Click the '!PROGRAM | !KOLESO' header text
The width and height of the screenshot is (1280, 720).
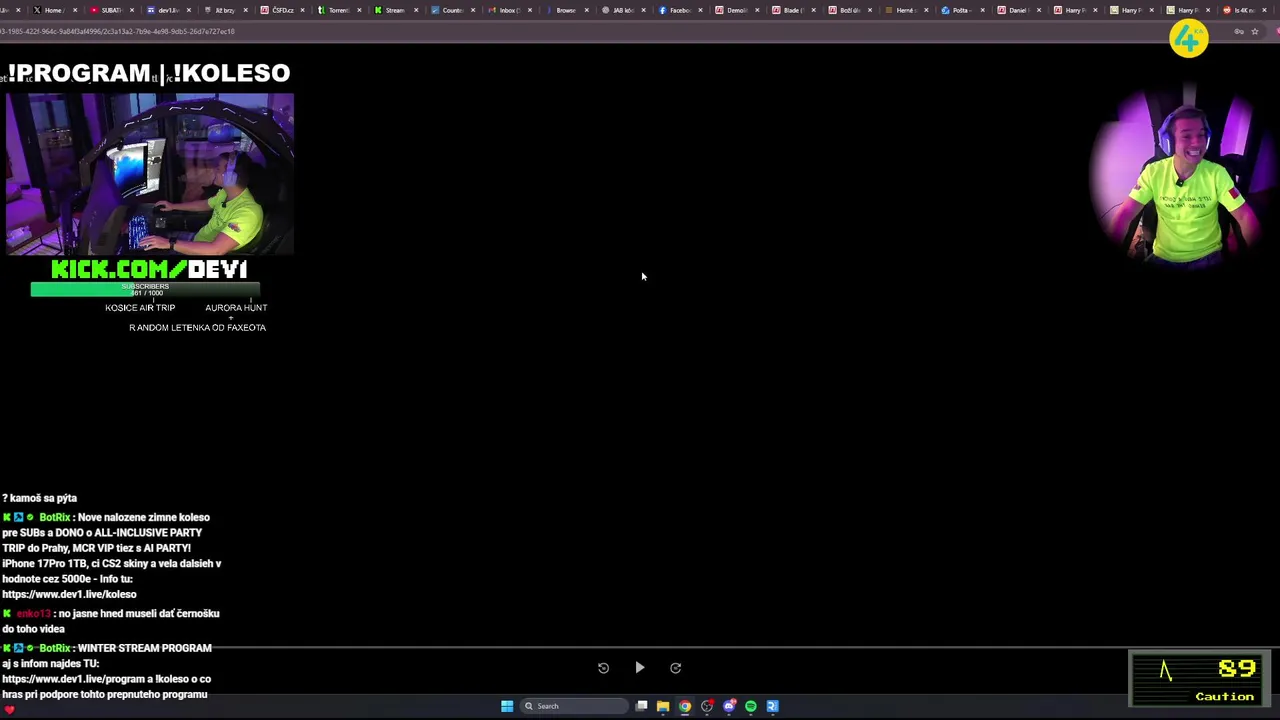point(148,73)
